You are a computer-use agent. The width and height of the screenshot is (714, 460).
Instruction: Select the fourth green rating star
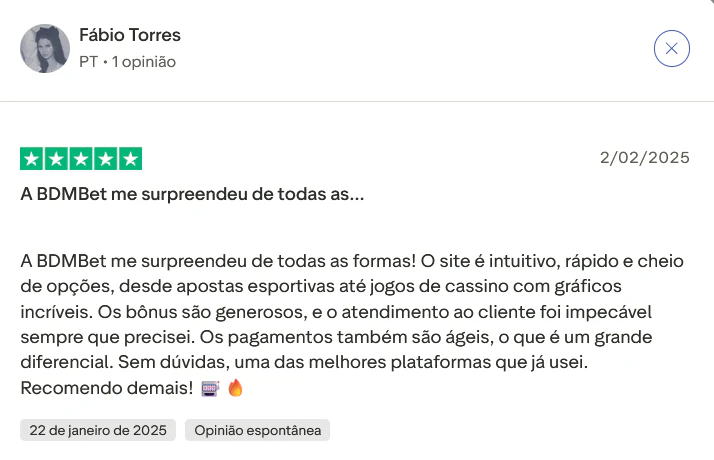[106, 158]
